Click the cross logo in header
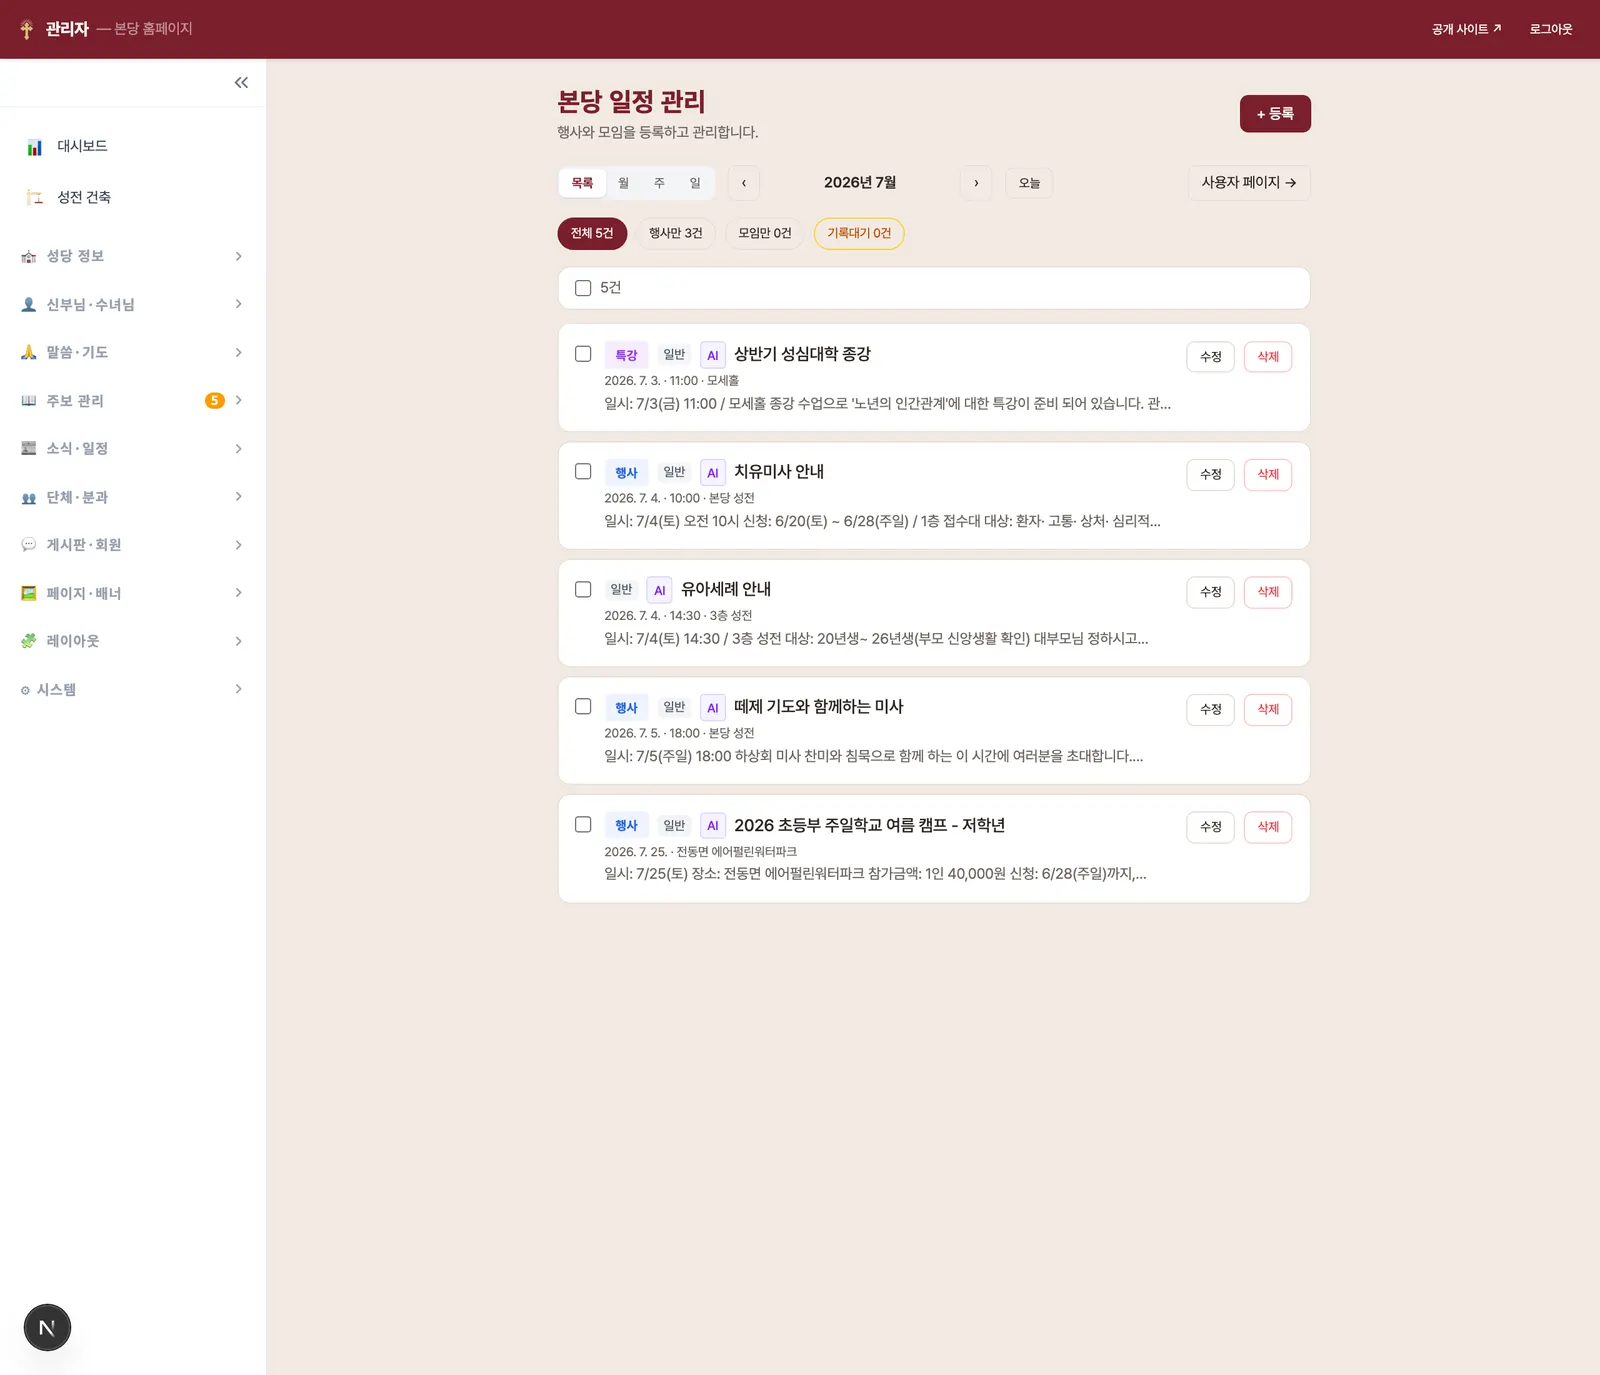The height and width of the screenshot is (1375, 1600). pos(27,29)
